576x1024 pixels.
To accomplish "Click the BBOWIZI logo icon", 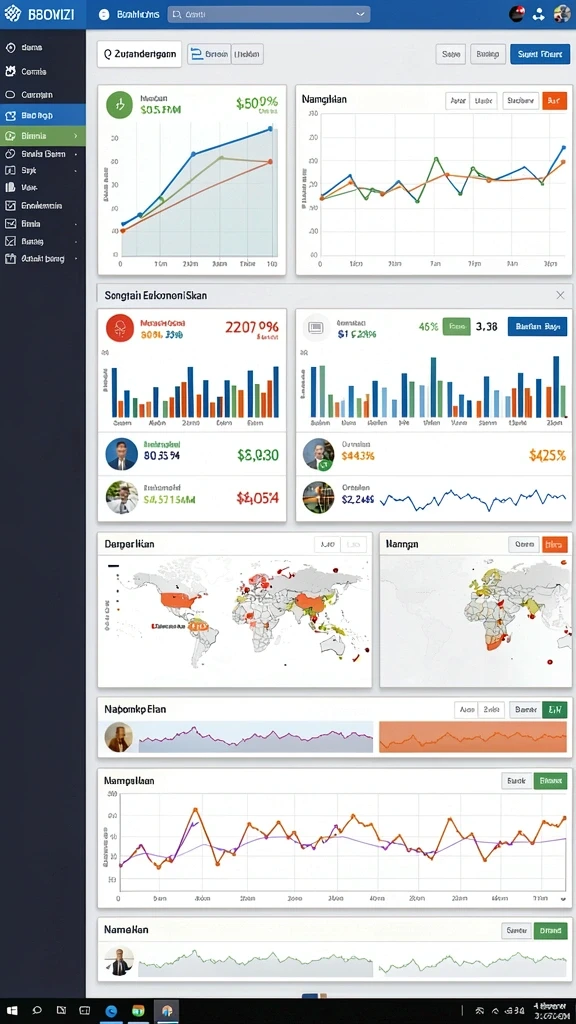I will pos(12,14).
